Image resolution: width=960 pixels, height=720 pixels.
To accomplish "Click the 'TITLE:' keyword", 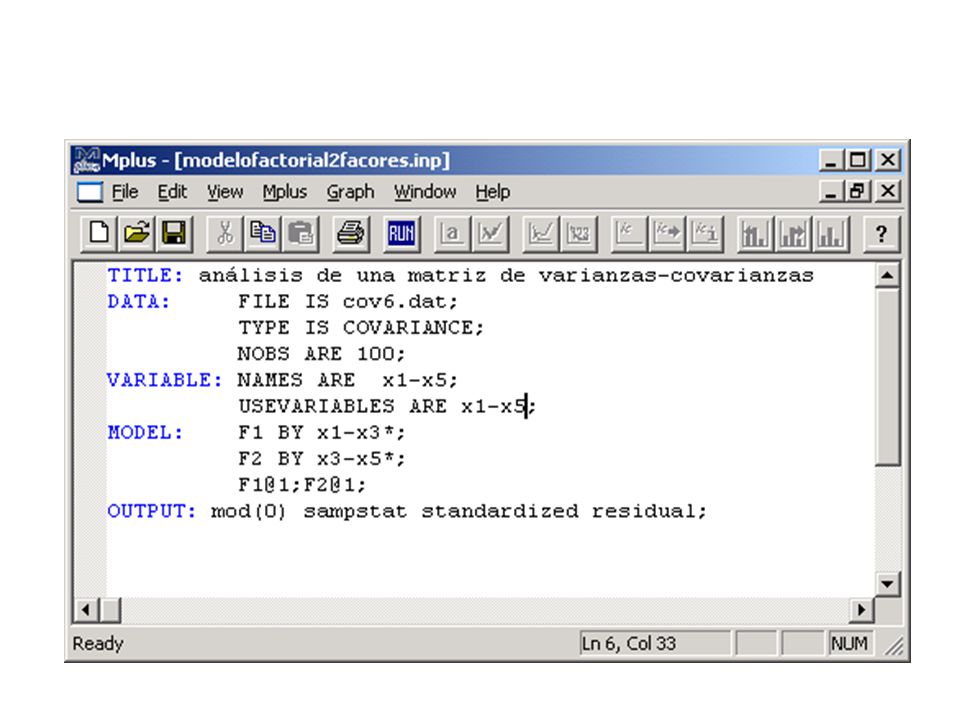I will click(x=145, y=276).
